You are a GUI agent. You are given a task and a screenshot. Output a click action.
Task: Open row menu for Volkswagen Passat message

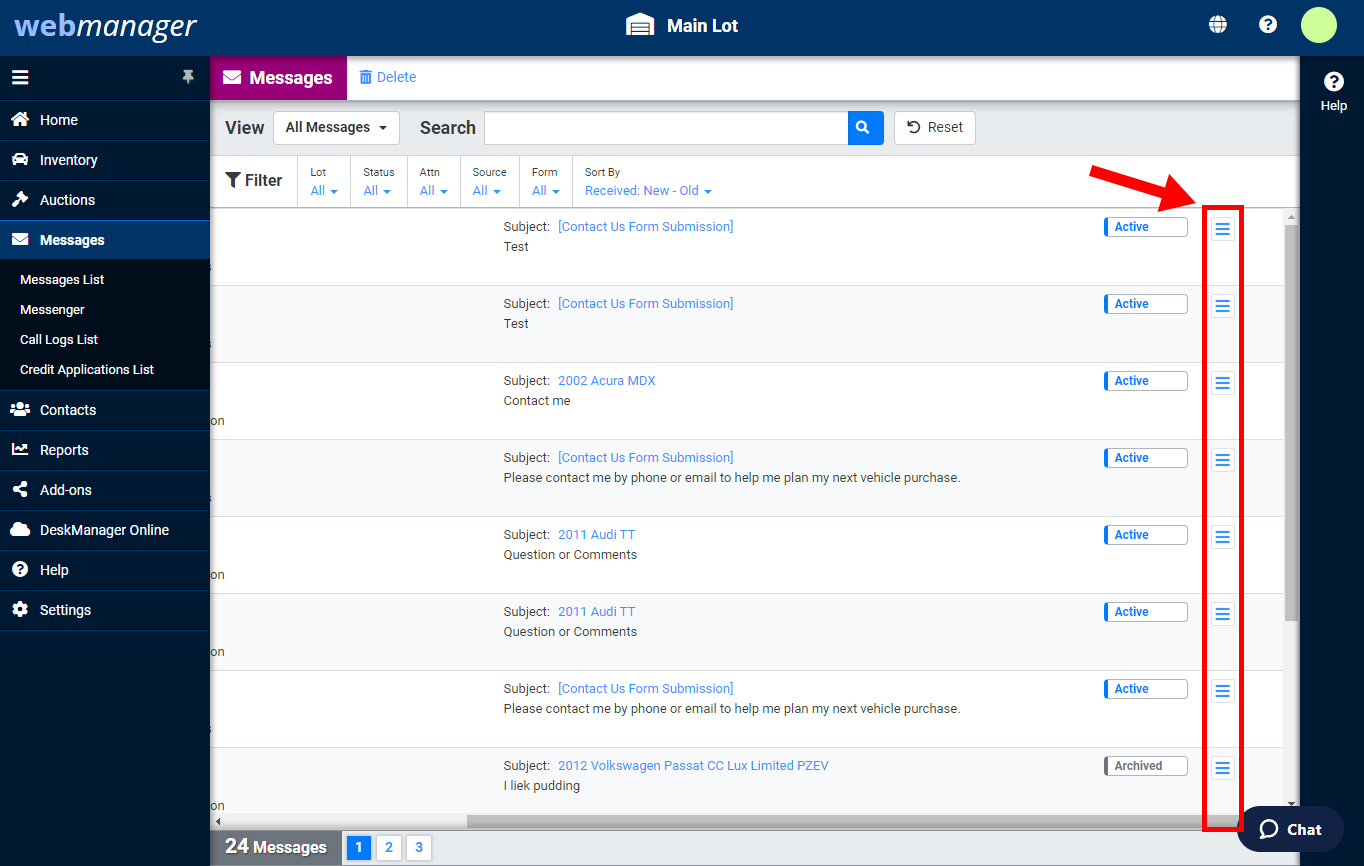click(1222, 768)
